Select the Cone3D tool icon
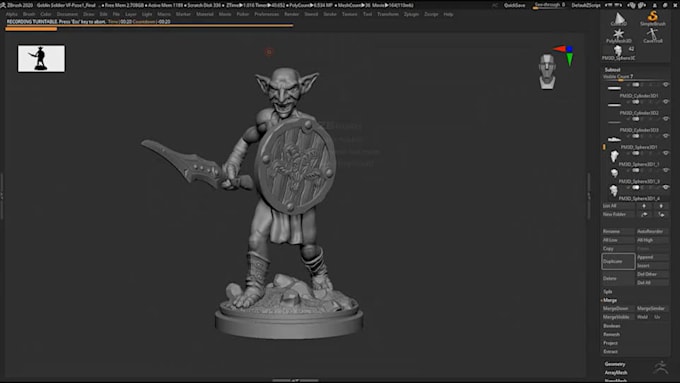Image resolution: width=680 pixels, height=383 pixels. 618,19
